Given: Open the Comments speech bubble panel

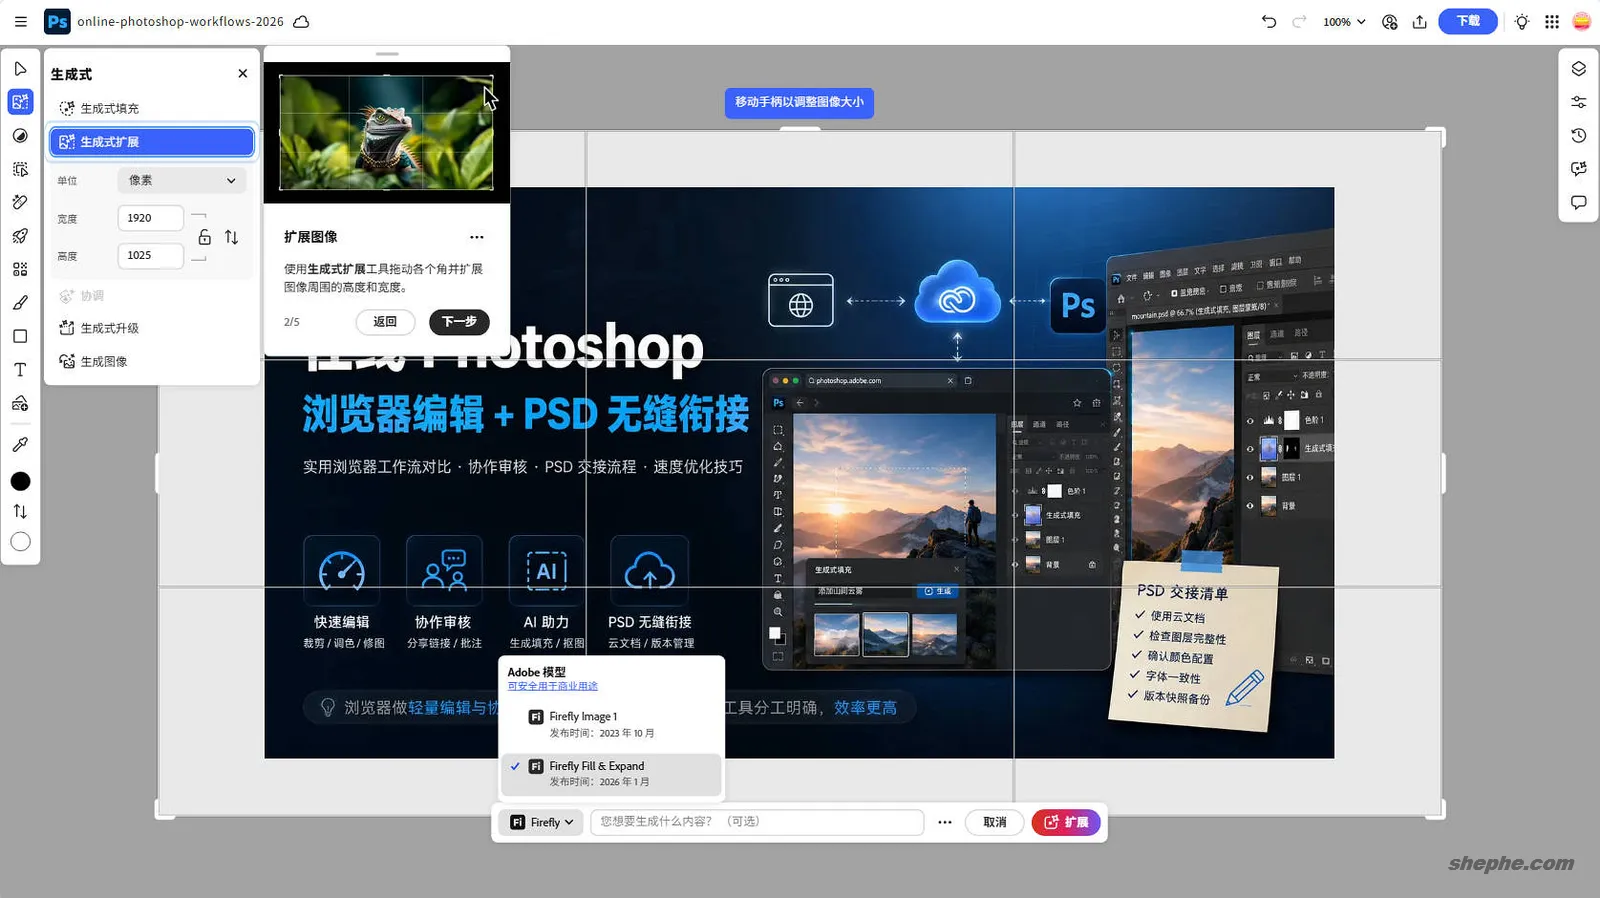Looking at the screenshot, I should 1578,202.
